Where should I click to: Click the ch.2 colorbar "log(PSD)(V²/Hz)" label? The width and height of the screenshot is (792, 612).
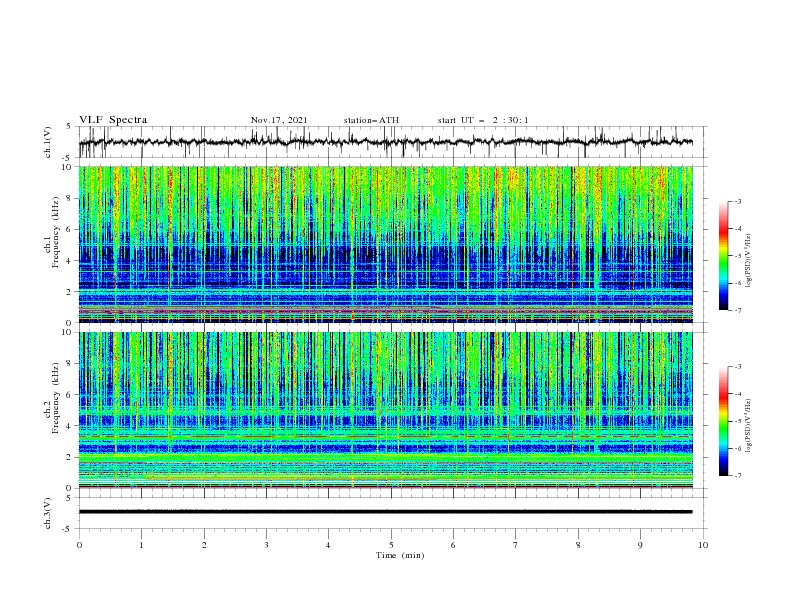tap(749, 426)
